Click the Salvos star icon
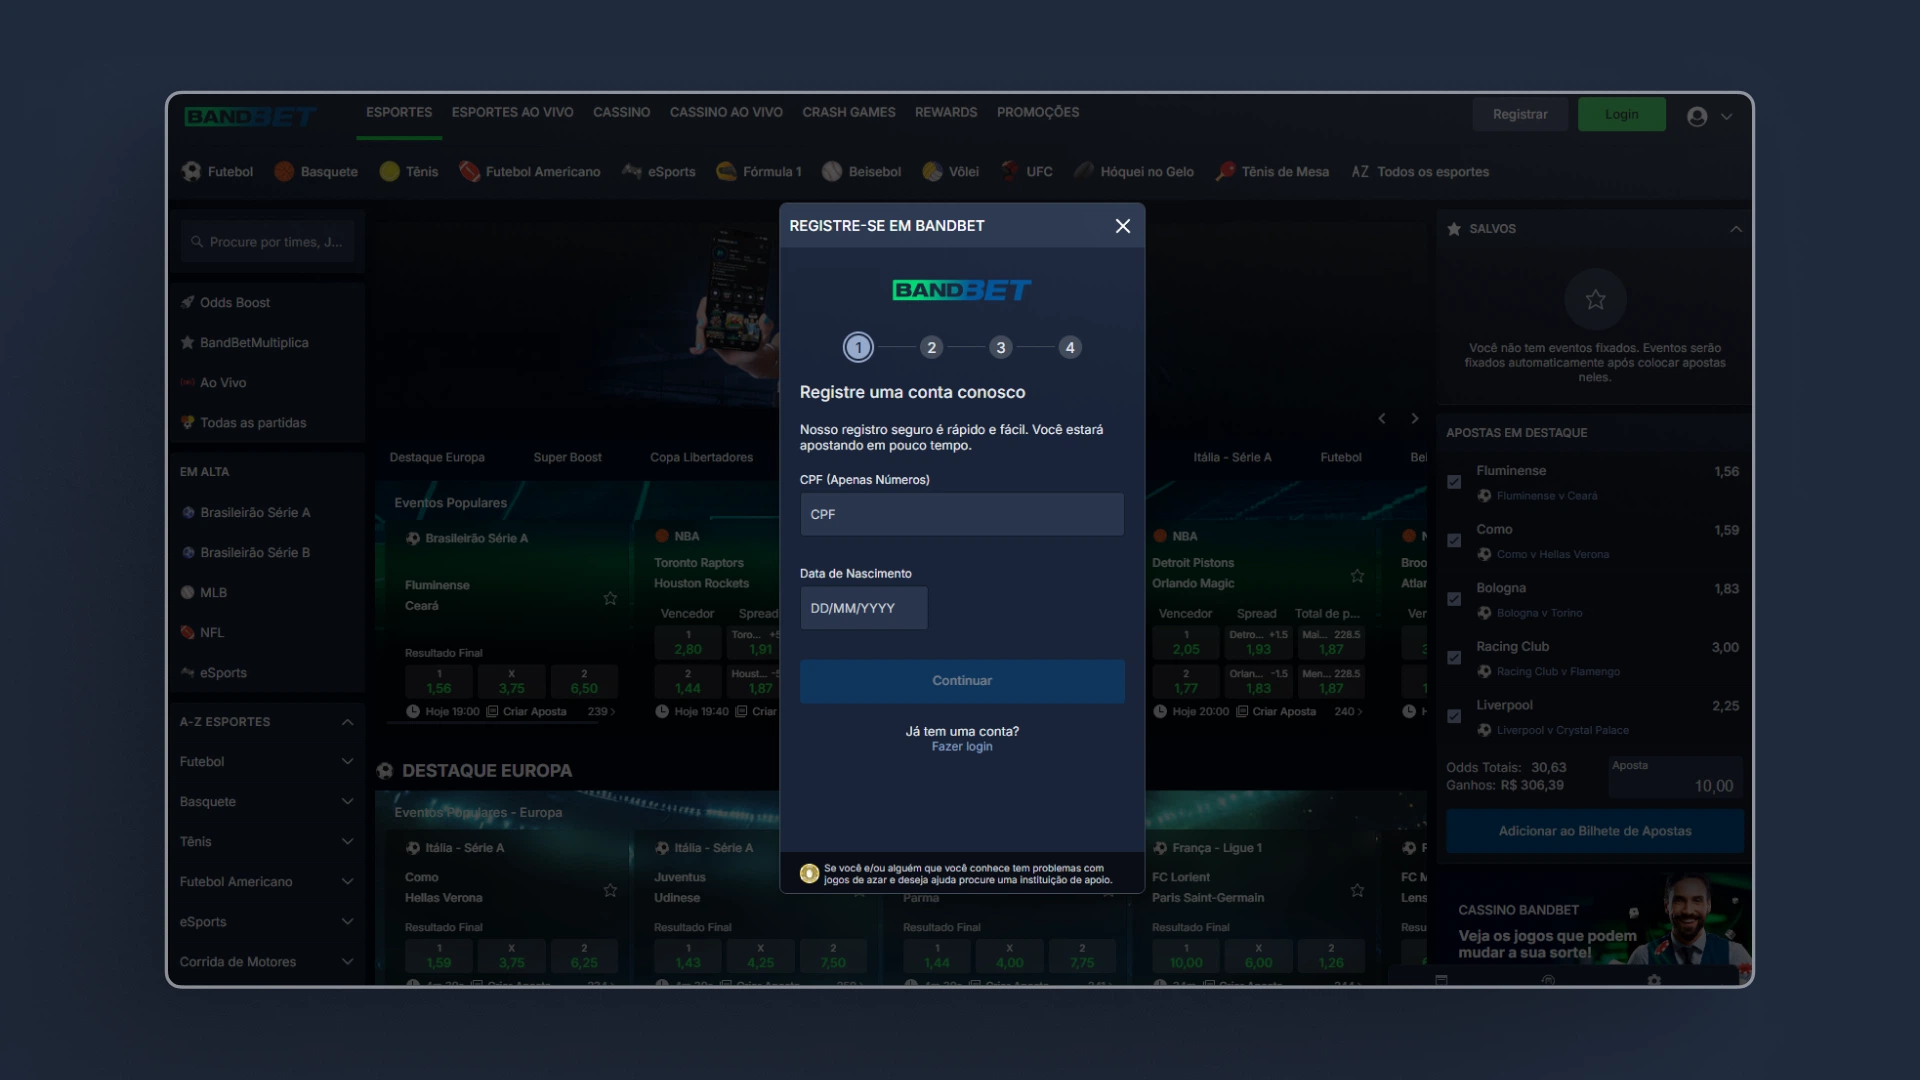1920x1080 pixels. point(1454,229)
